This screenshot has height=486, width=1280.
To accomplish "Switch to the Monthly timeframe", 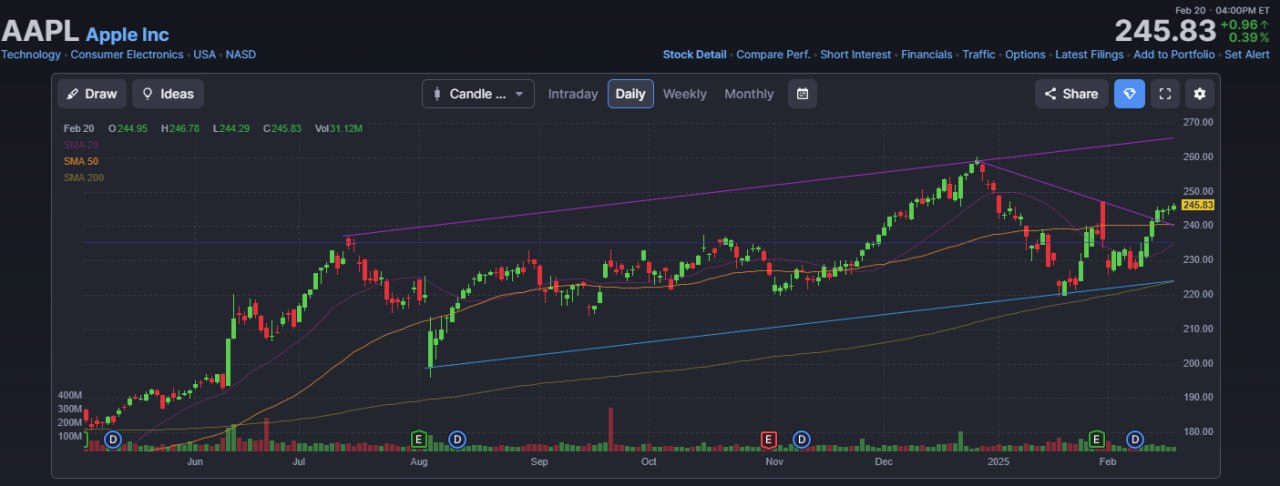I will 749,94.
